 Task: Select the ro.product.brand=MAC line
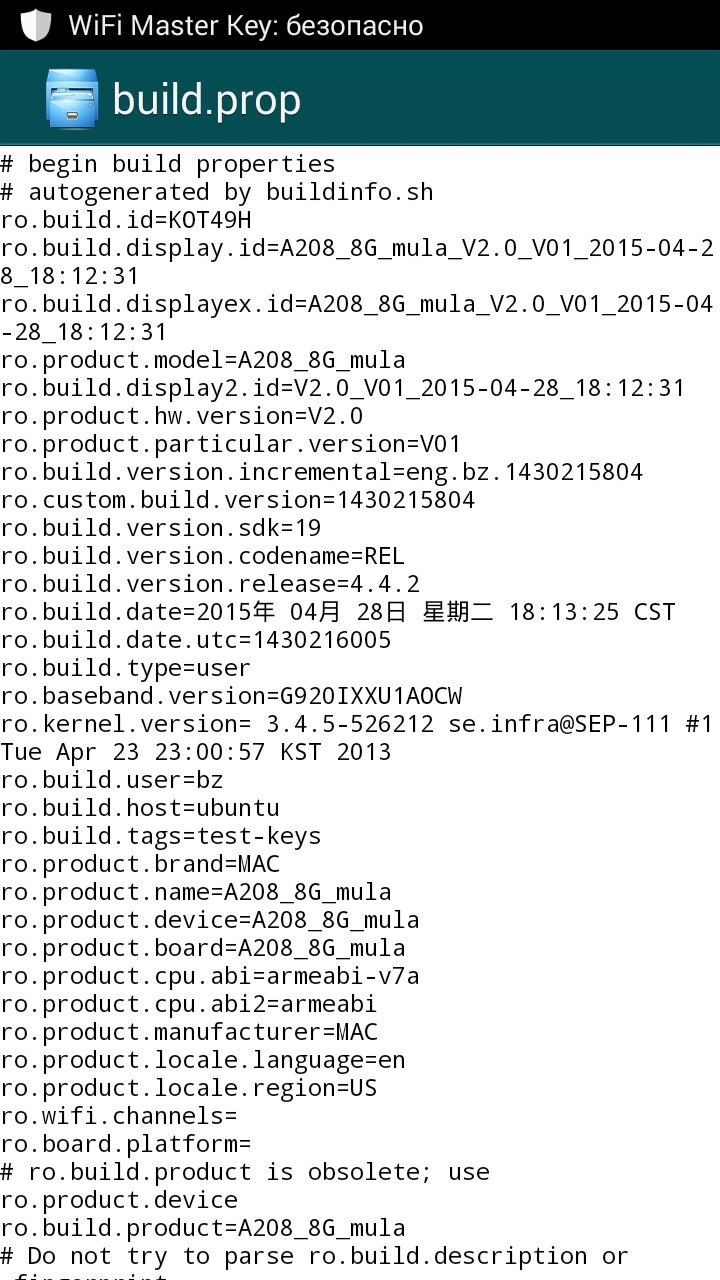(140, 863)
